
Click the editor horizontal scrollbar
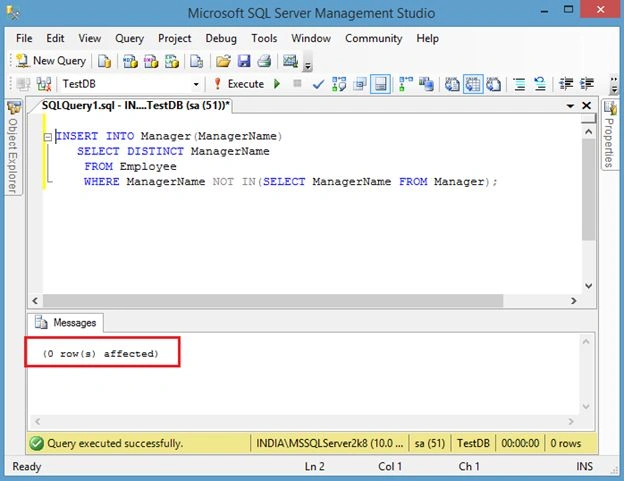pos(273,301)
